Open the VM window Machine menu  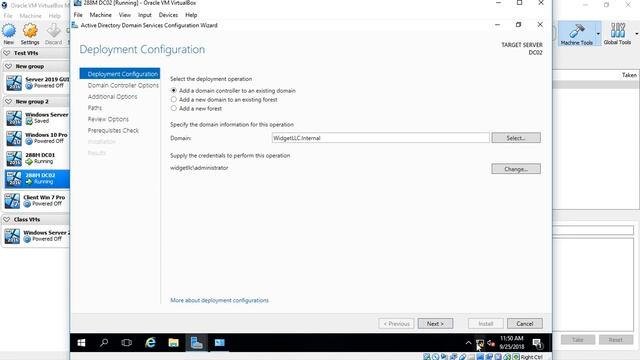tap(100, 15)
